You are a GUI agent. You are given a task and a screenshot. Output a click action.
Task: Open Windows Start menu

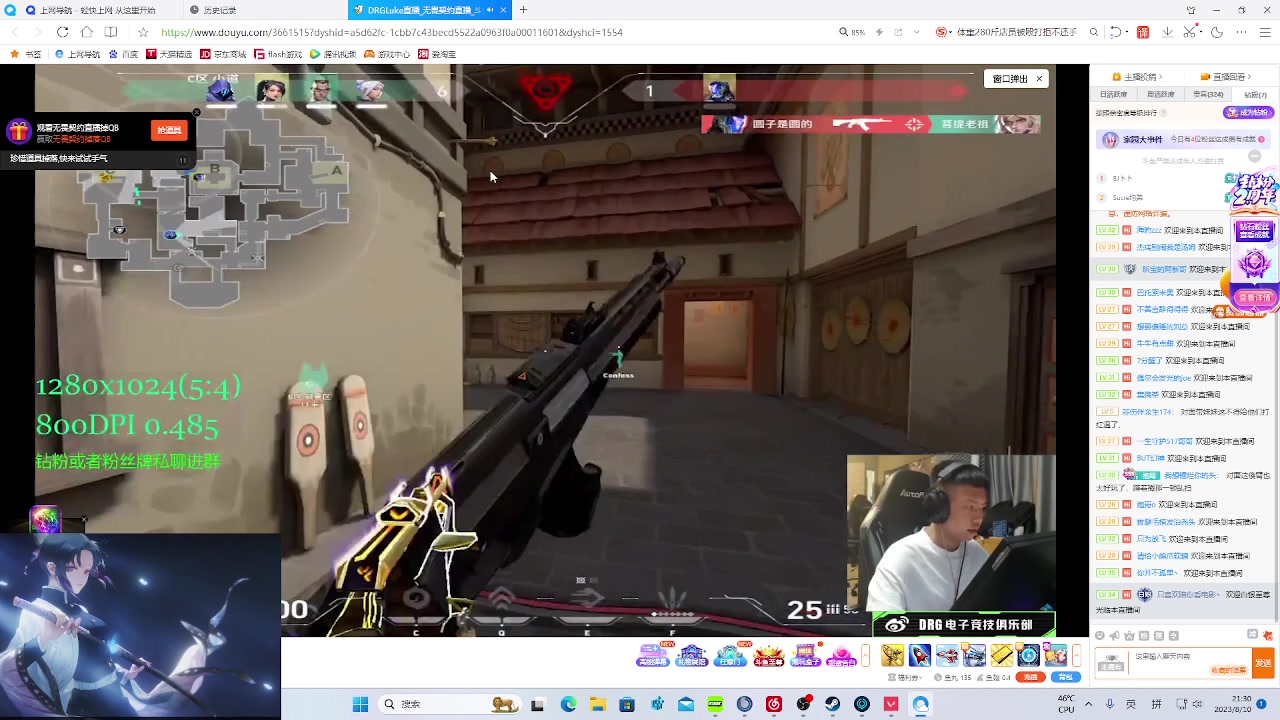360,704
